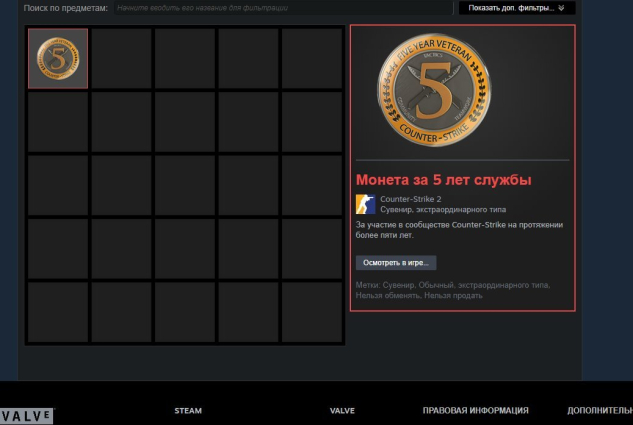The width and height of the screenshot is (633, 425).
Task: Click the STEAM footer heading
Action: pos(188,410)
